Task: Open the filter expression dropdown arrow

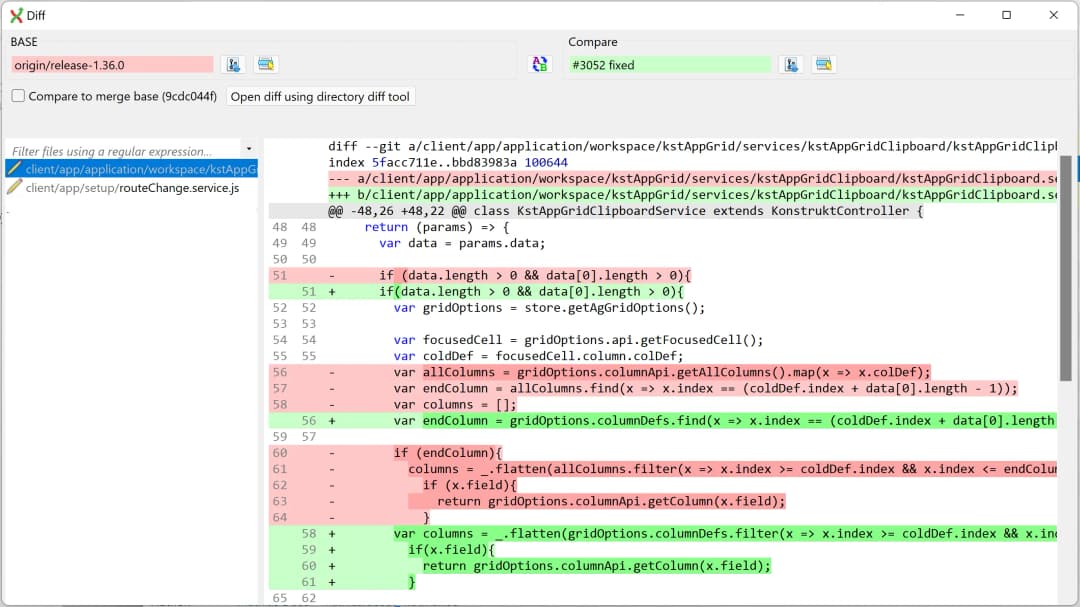Action: click(x=247, y=148)
